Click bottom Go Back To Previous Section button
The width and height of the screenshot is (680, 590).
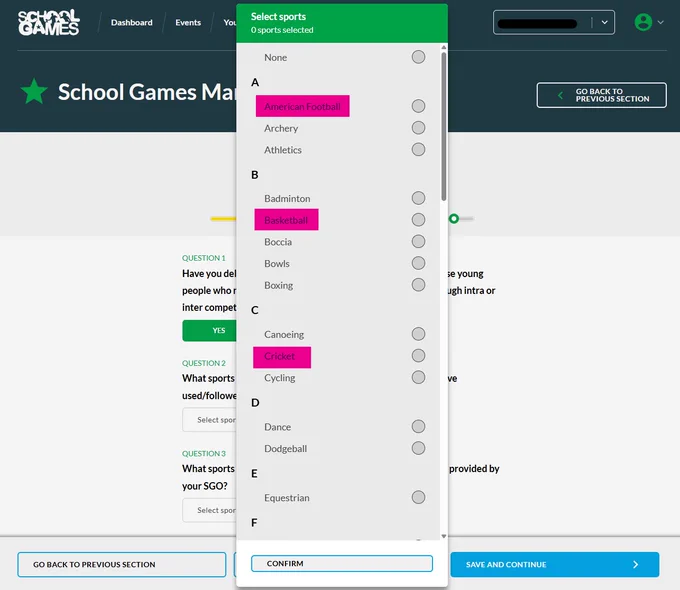122,564
